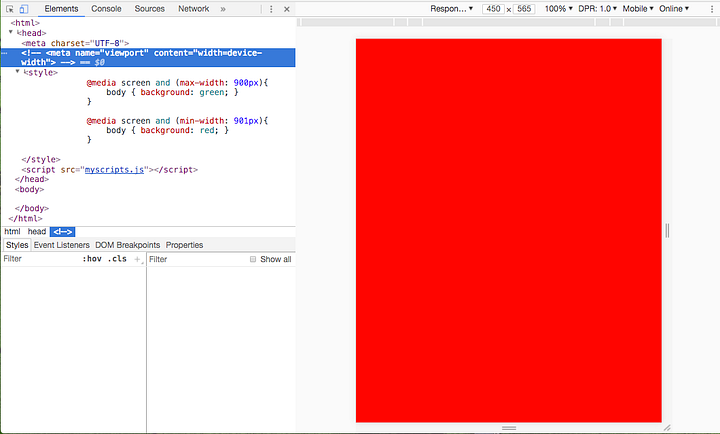720x434 pixels.
Task: Grab the right-edge viewport resize handle
Action: [x=667, y=230]
